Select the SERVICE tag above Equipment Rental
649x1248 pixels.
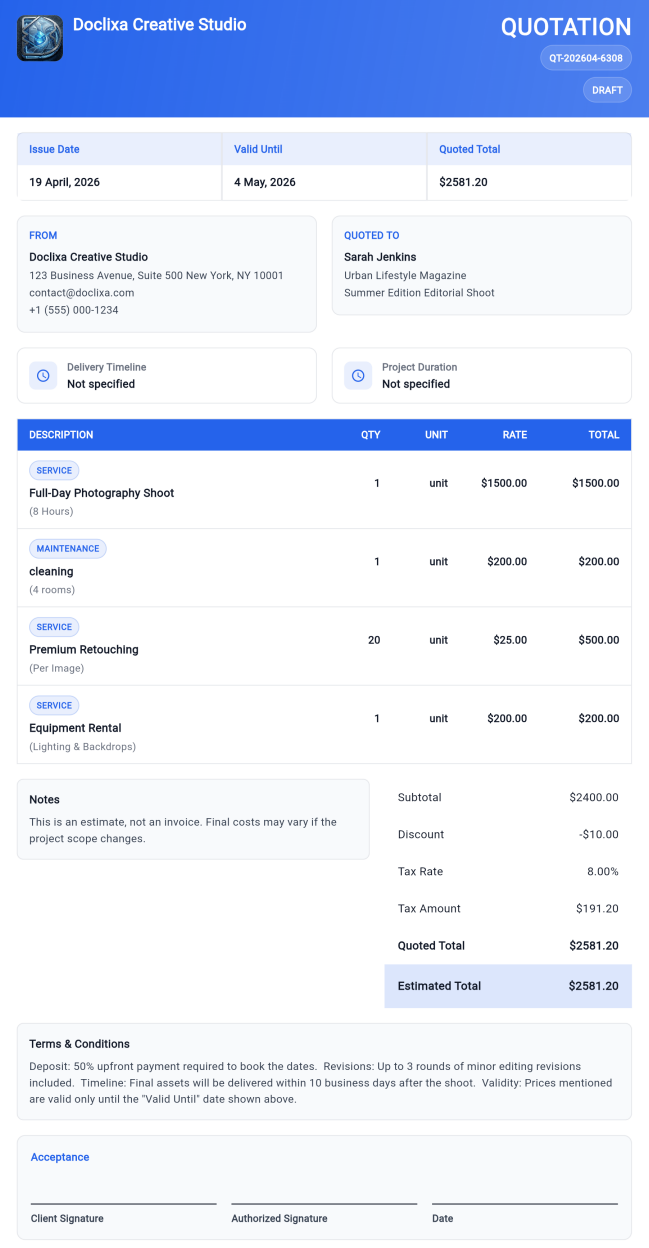[x=54, y=705]
